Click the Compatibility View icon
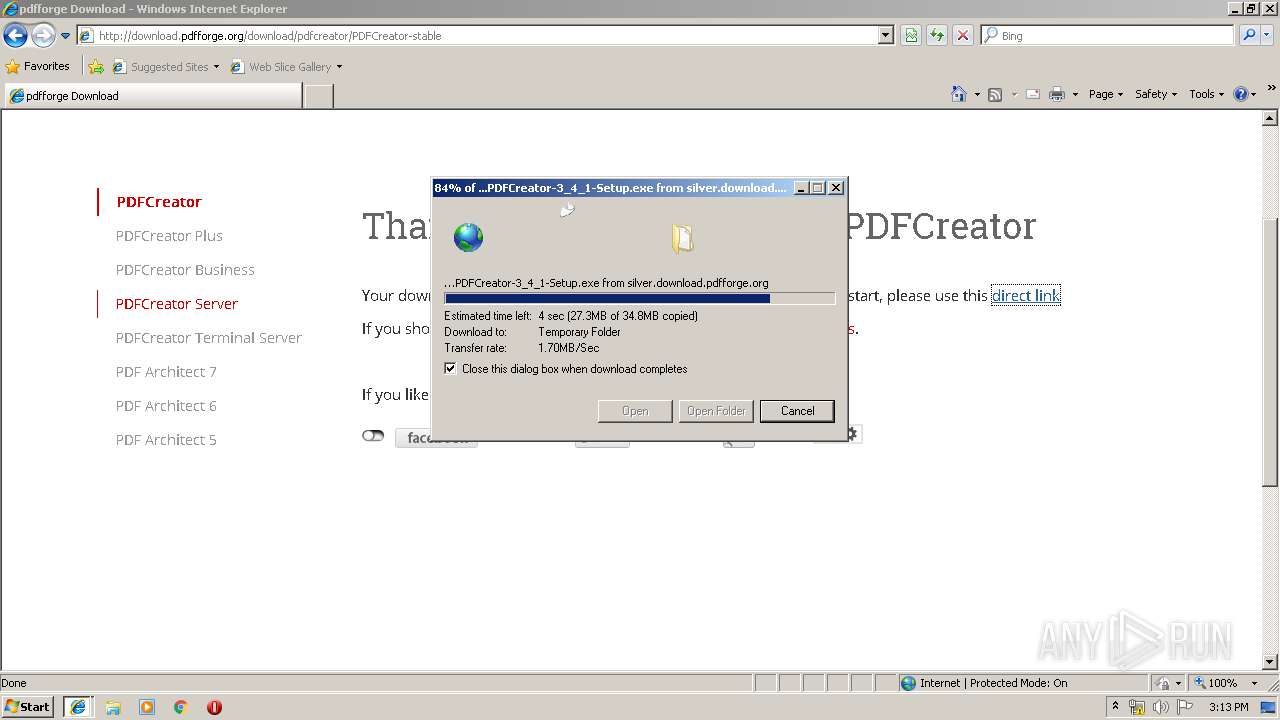 911,35
